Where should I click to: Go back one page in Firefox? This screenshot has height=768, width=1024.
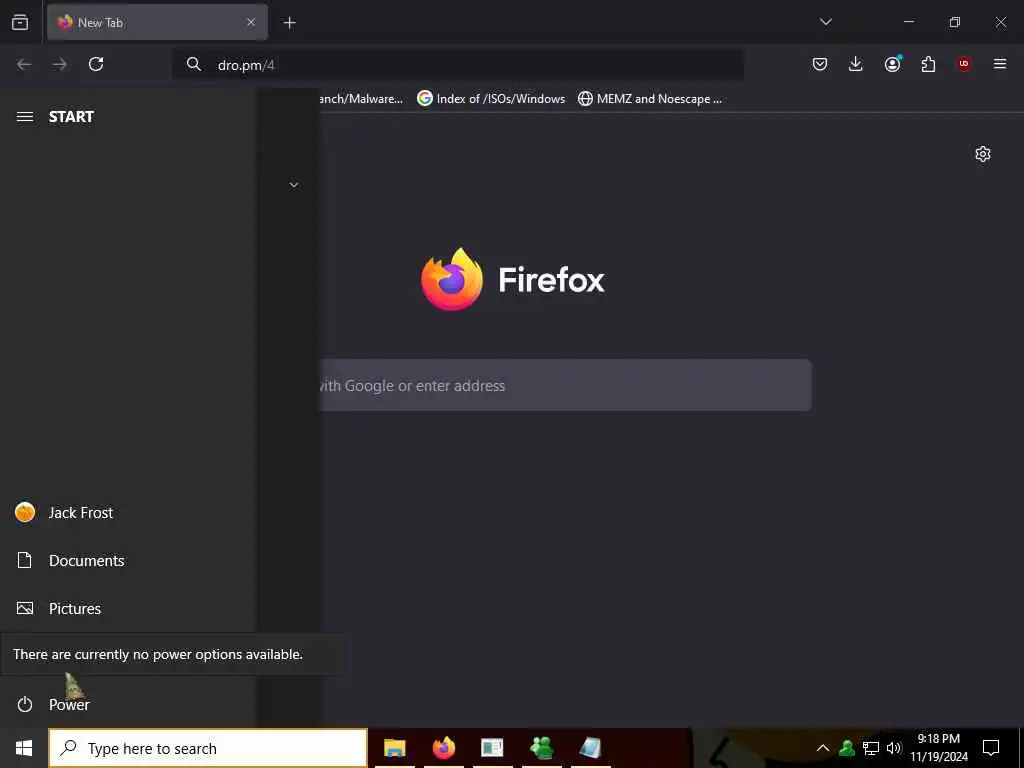pos(24,64)
